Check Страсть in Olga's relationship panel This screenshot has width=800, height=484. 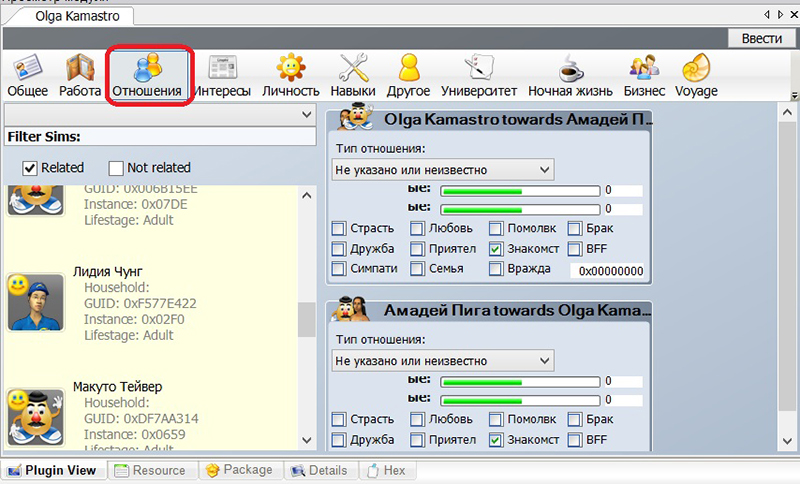[x=339, y=229]
